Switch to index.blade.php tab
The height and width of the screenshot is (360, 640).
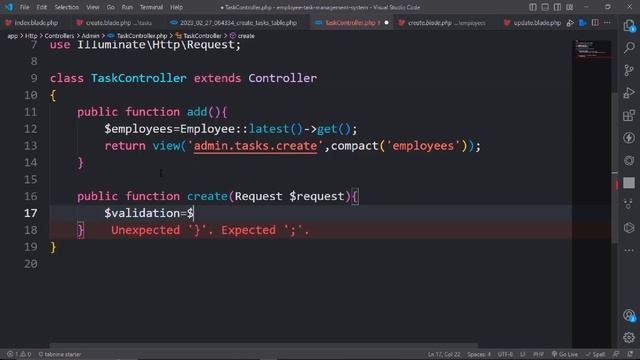[x=35, y=23]
